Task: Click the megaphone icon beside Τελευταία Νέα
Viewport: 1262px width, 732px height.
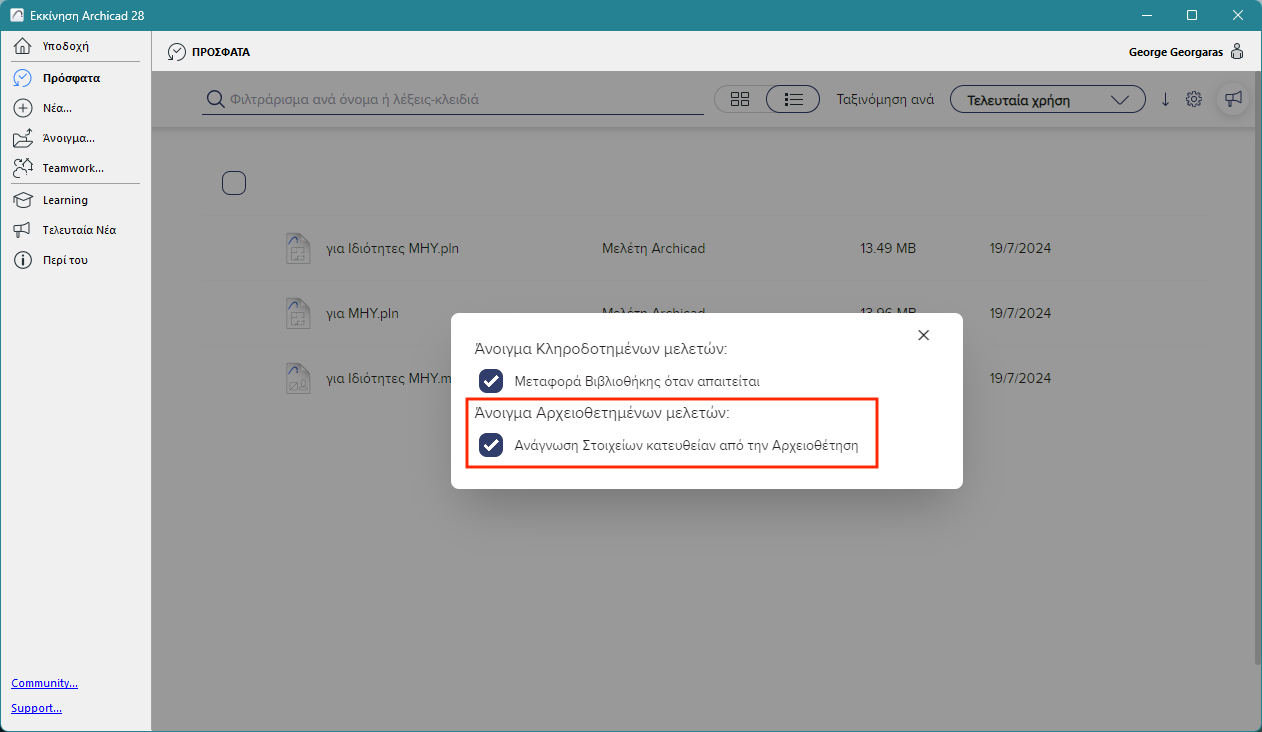Action: pos(23,230)
